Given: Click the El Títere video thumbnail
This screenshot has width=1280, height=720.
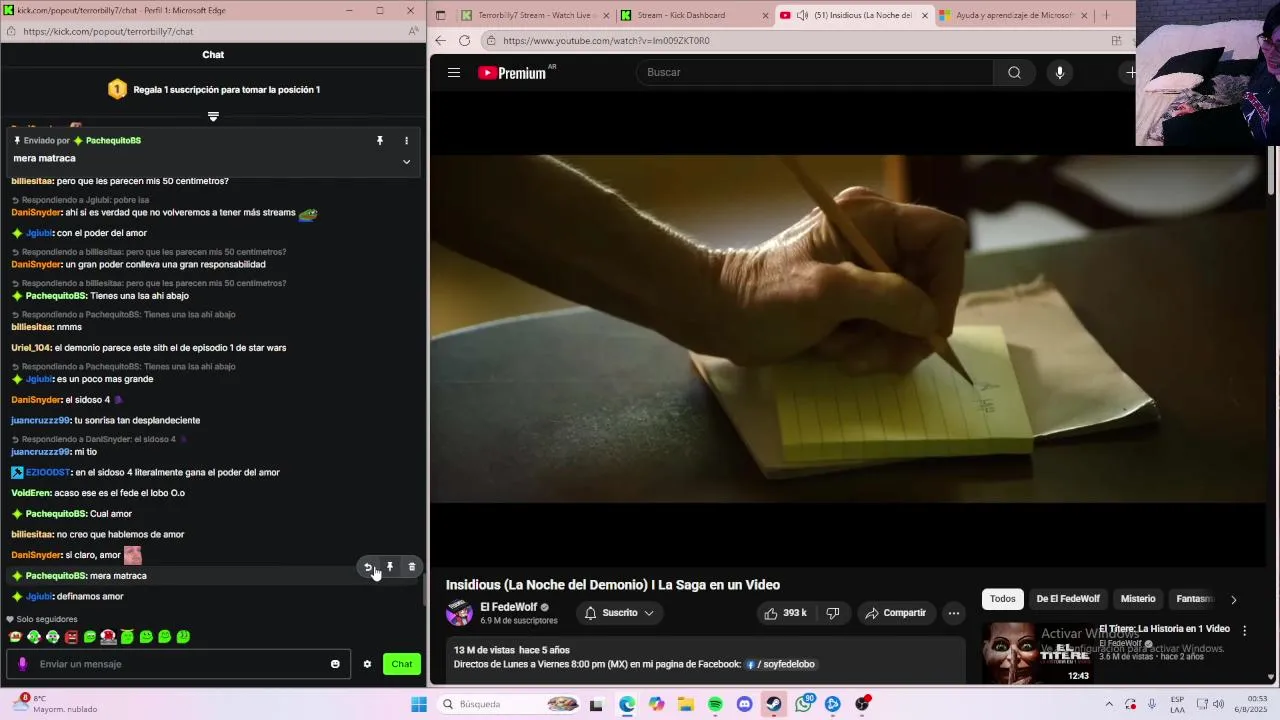Looking at the screenshot, I should [x=1037, y=653].
